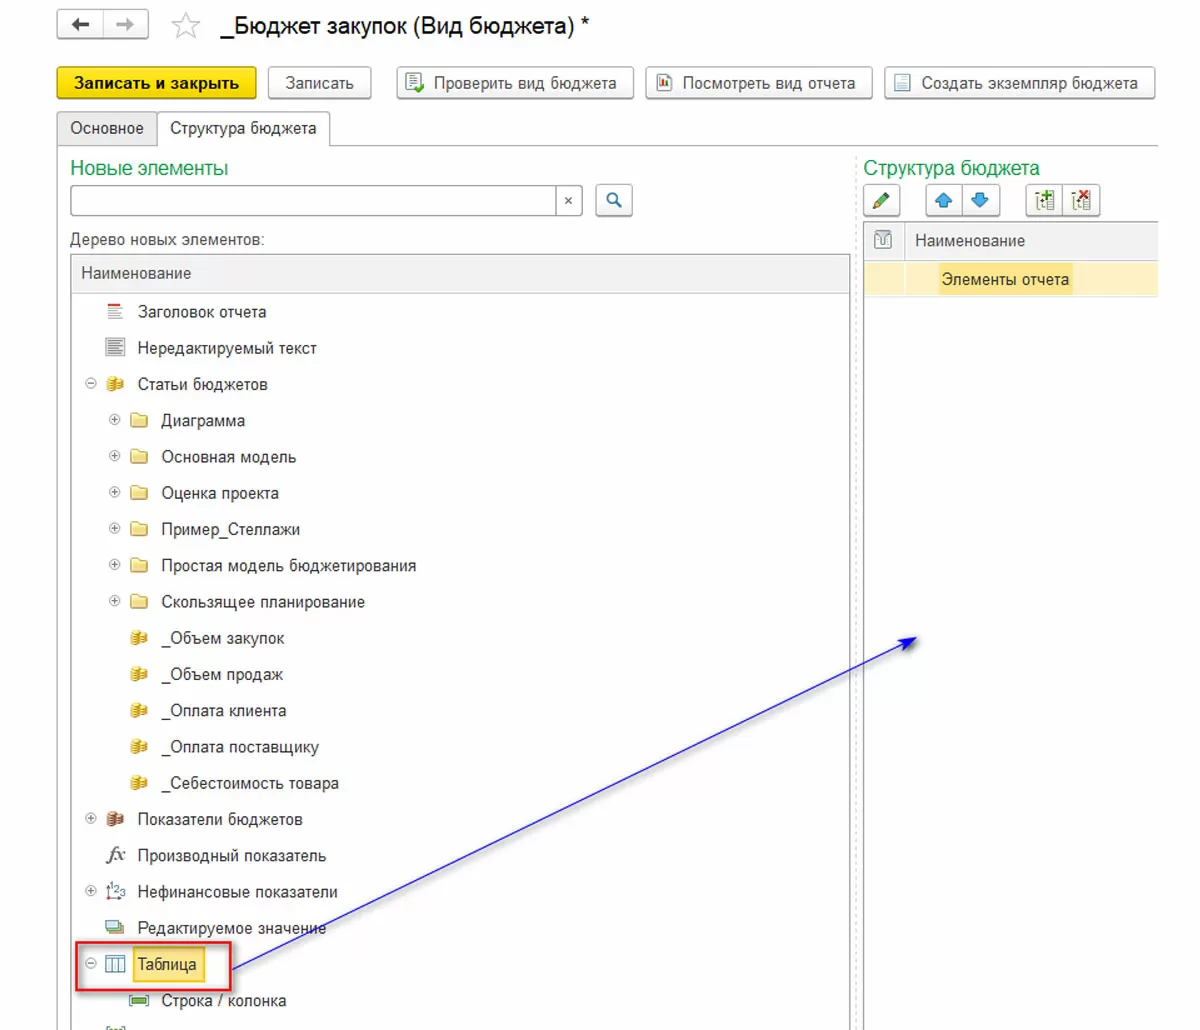
Task: Click the _Оплата клиента item icon
Action: point(139,710)
